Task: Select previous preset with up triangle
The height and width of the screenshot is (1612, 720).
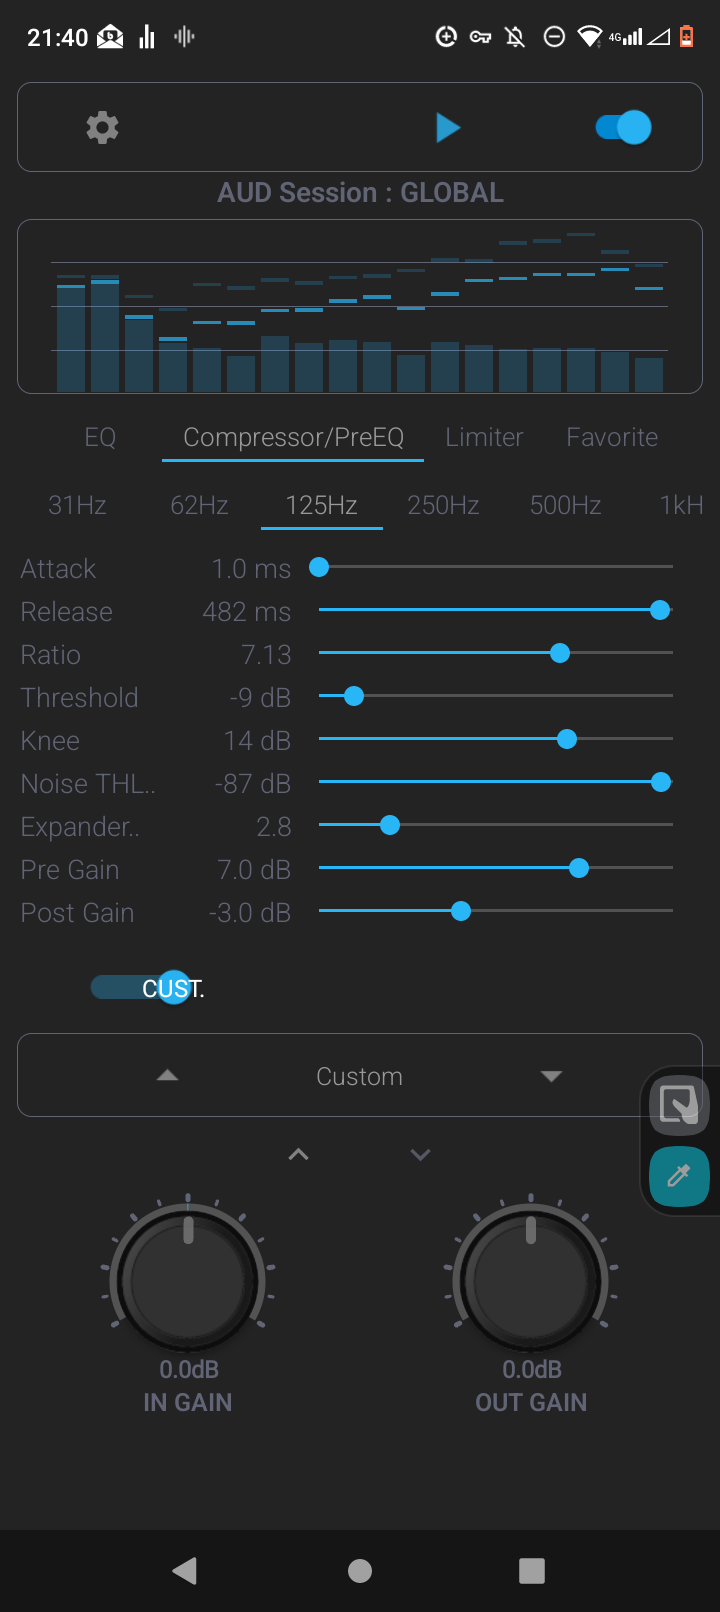Action: (x=167, y=1076)
